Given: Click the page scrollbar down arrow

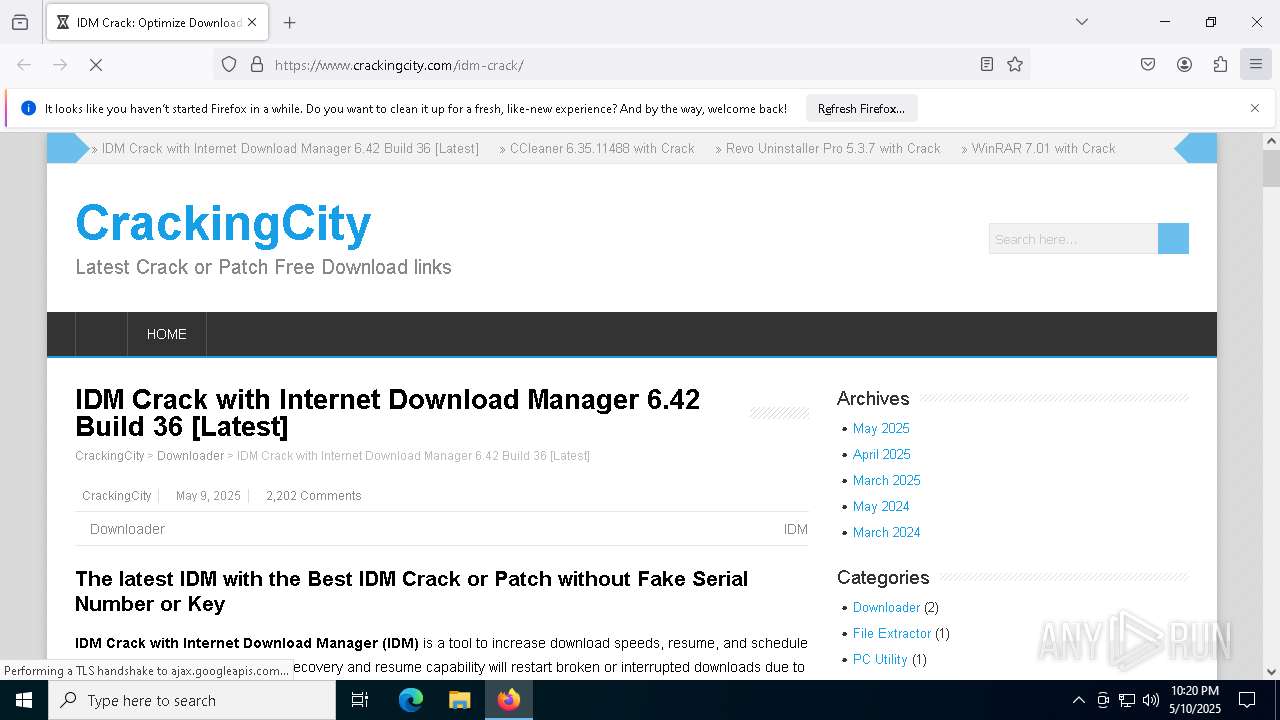Looking at the screenshot, I should tap(1271, 672).
